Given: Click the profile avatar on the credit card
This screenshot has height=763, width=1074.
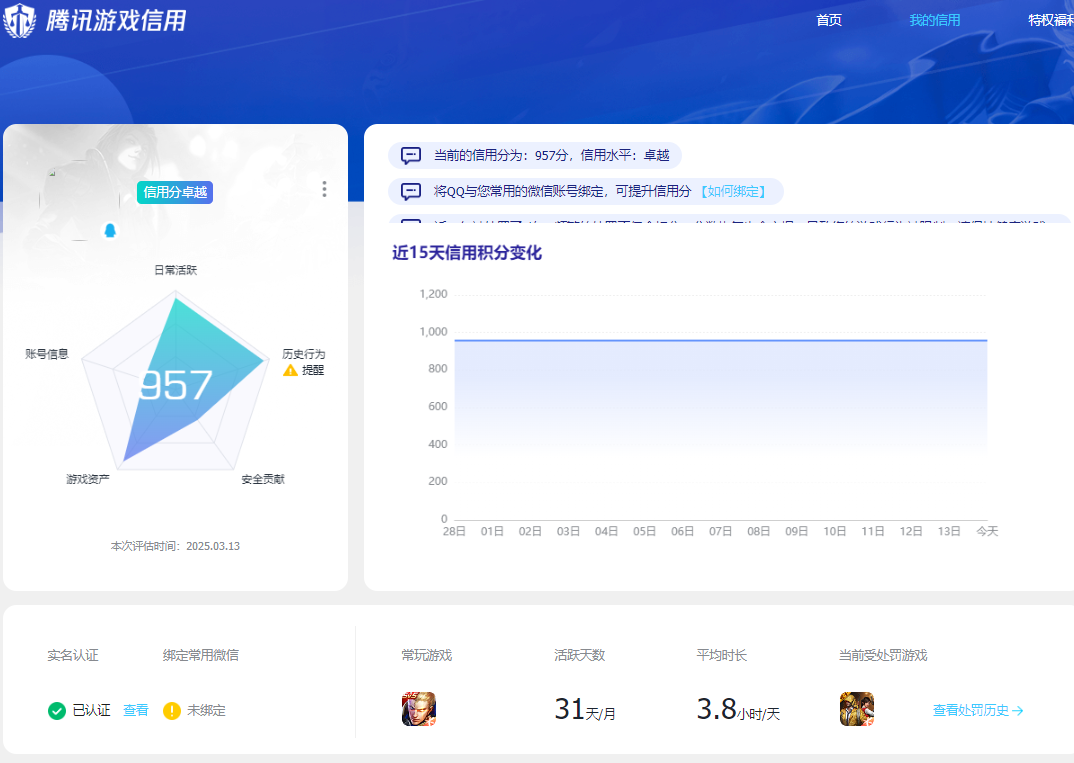Looking at the screenshot, I should tap(79, 200).
